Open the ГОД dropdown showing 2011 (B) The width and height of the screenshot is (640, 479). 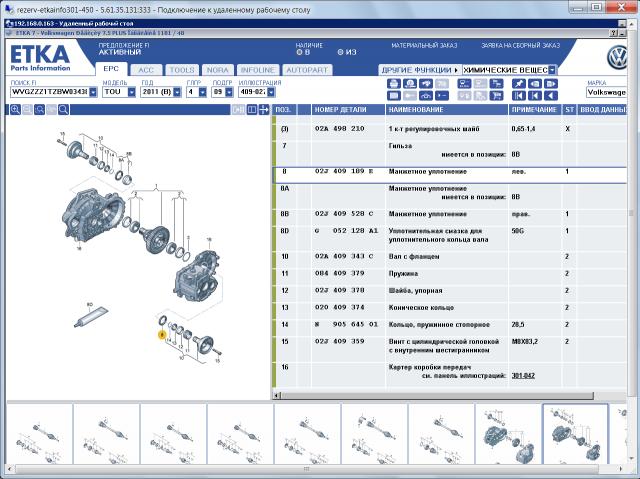[x=177, y=92]
